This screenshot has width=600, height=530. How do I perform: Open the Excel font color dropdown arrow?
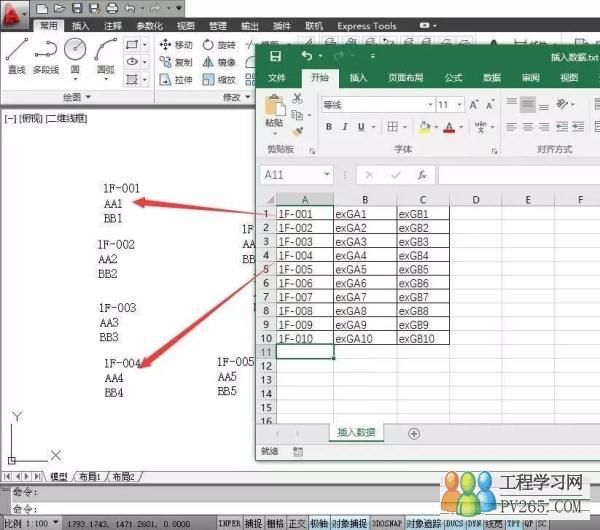coord(461,127)
